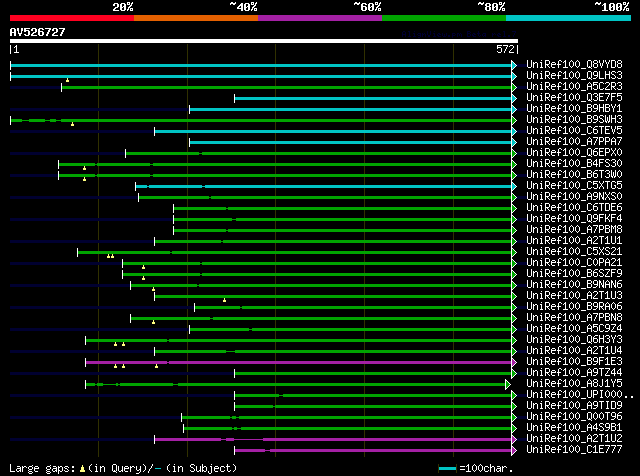Click the arrowhead at the end of the A9TZ44 row
The height and width of the screenshot is (476, 640).
pyautogui.click(x=514, y=373)
